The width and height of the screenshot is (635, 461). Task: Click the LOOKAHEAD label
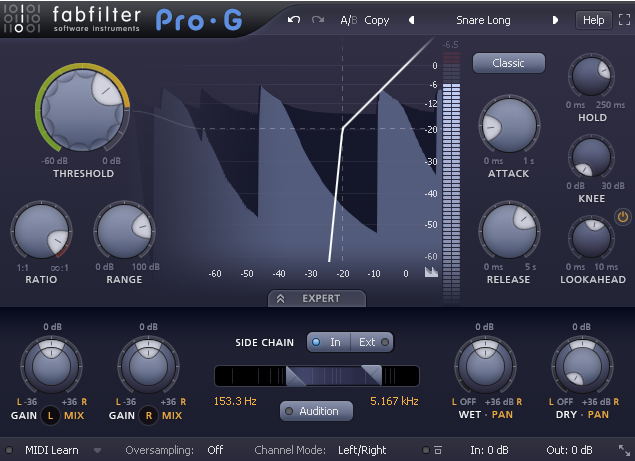tap(593, 280)
